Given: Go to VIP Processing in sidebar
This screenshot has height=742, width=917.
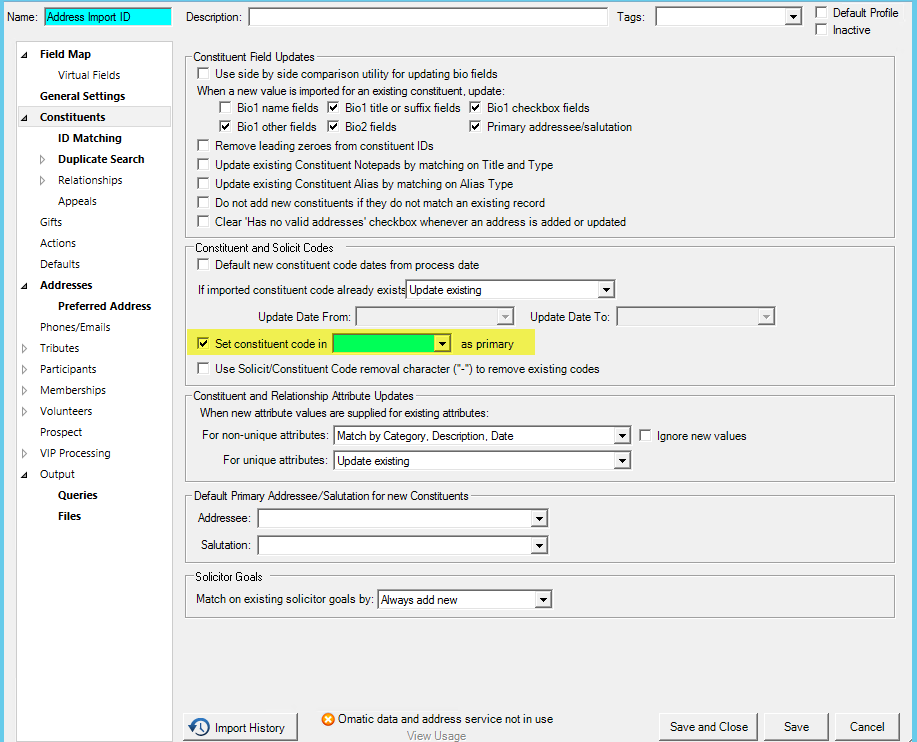Looking at the screenshot, I should click(x=75, y=454).
